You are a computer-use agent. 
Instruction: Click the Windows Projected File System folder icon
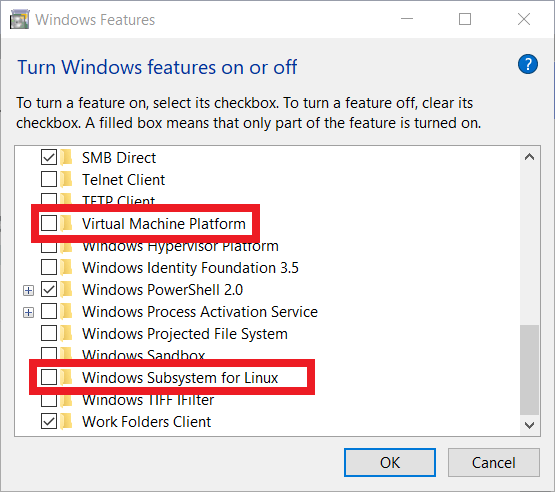[x=66, y=334]
